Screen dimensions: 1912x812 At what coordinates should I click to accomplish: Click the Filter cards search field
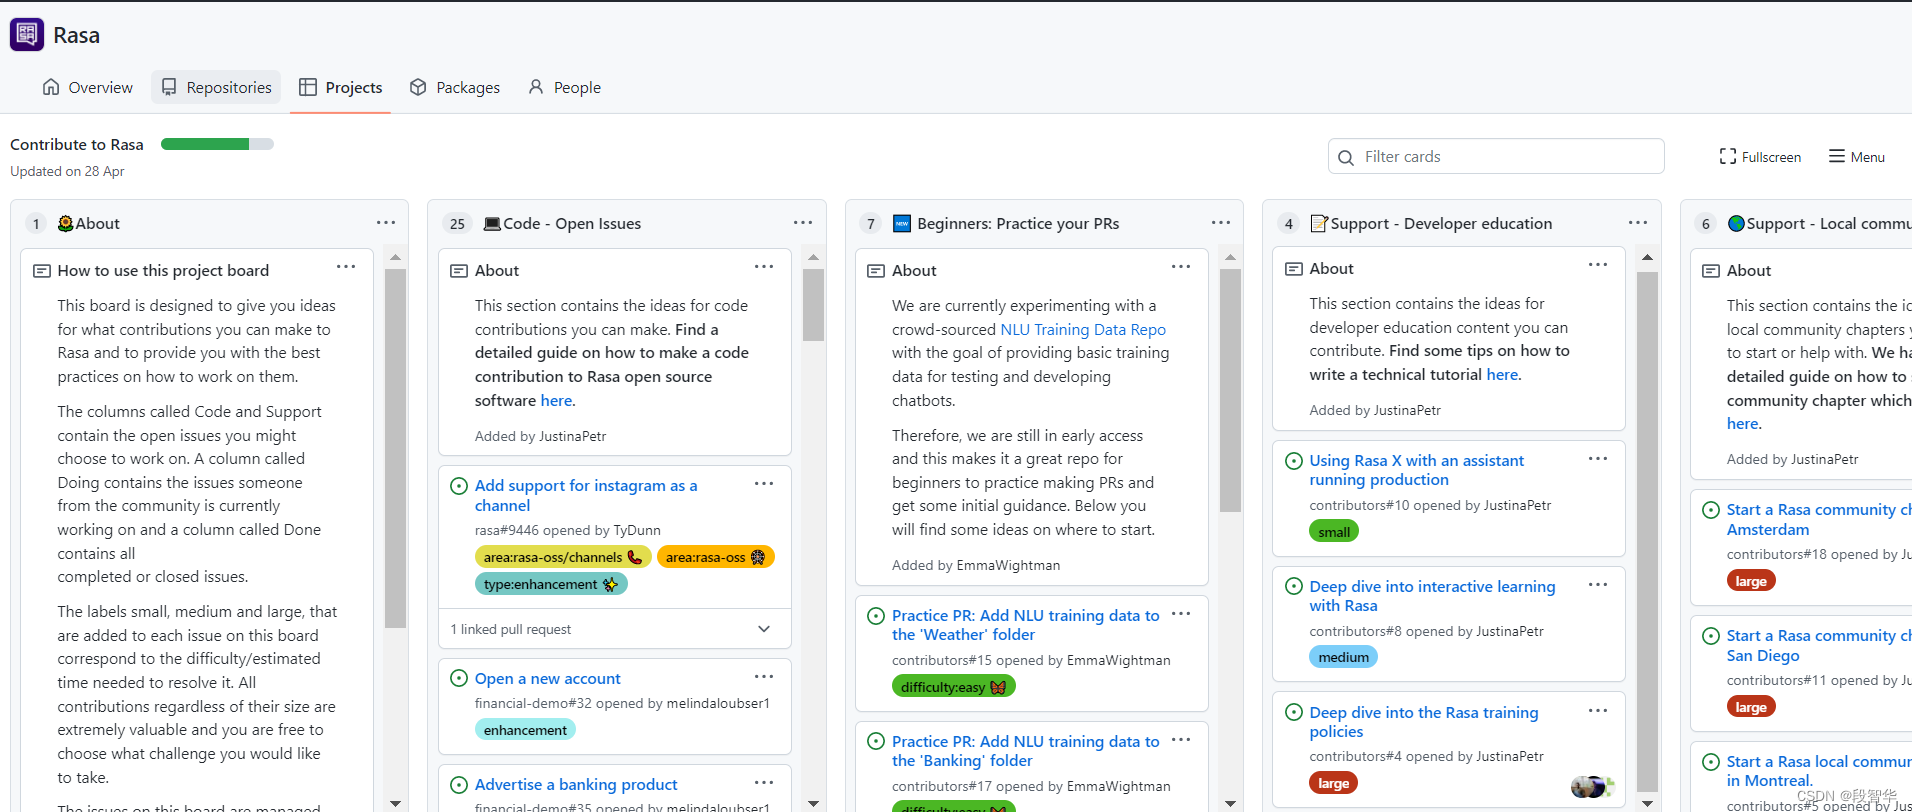click(1496, 156)
